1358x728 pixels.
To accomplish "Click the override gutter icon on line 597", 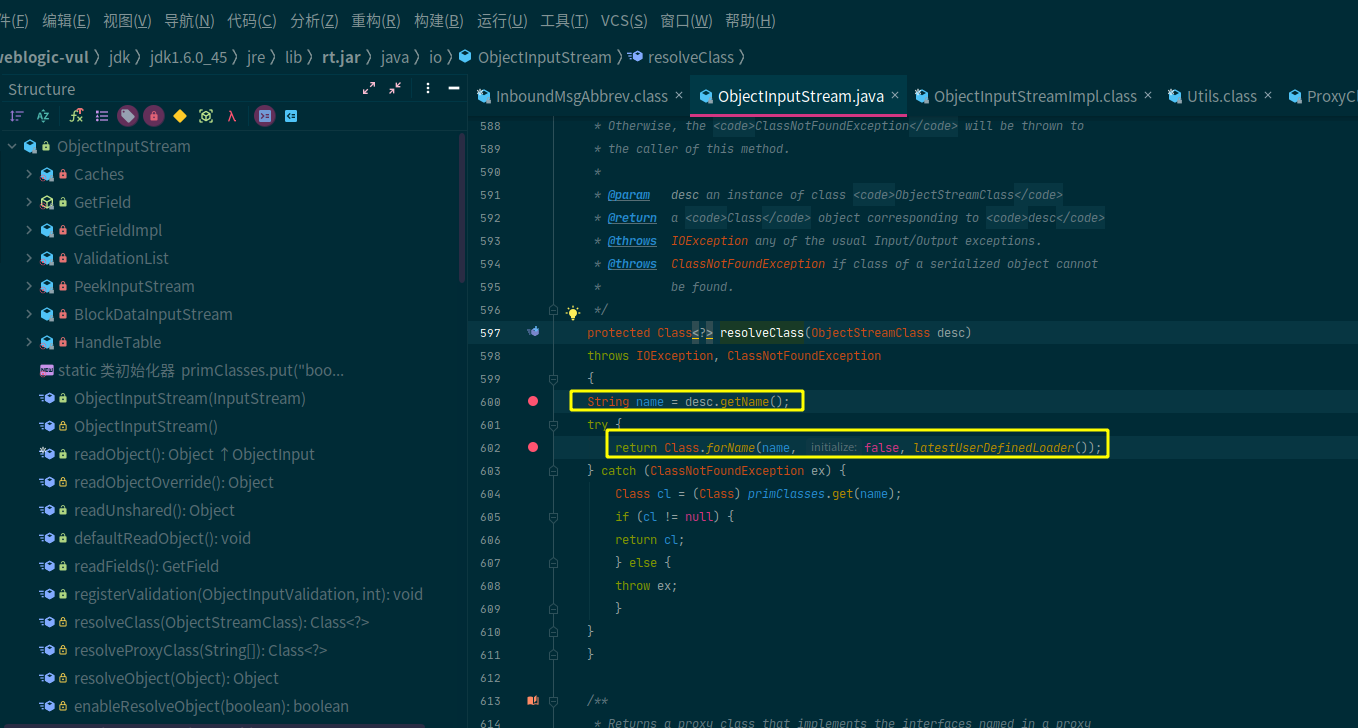I will [533, 332].
